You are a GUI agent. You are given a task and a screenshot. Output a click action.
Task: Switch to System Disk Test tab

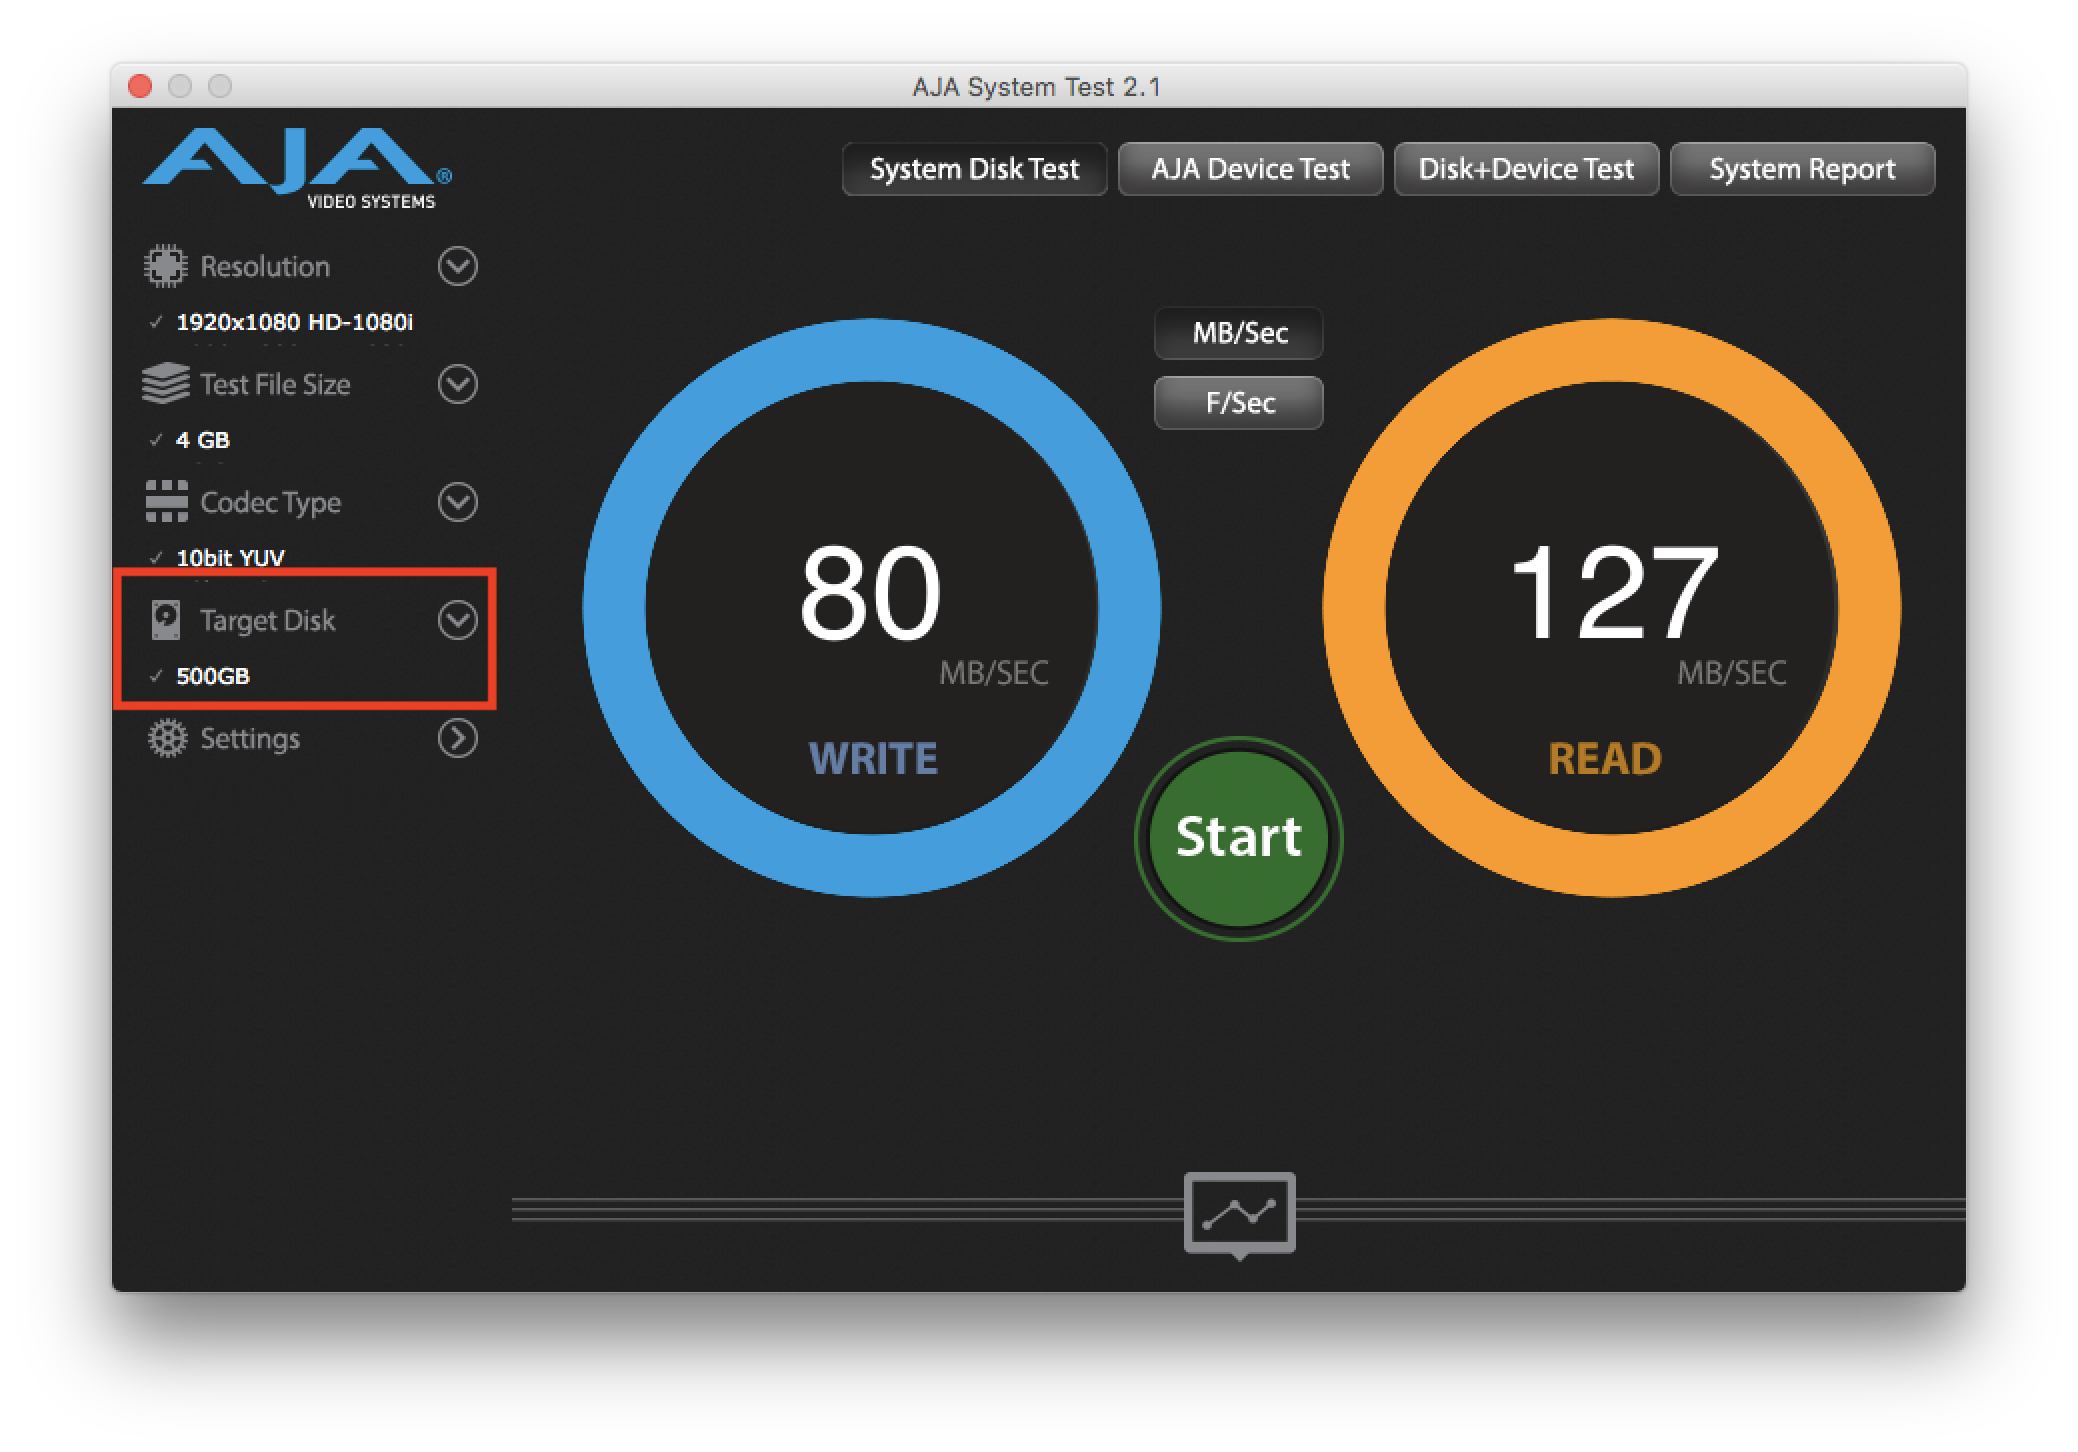(974, 169)
